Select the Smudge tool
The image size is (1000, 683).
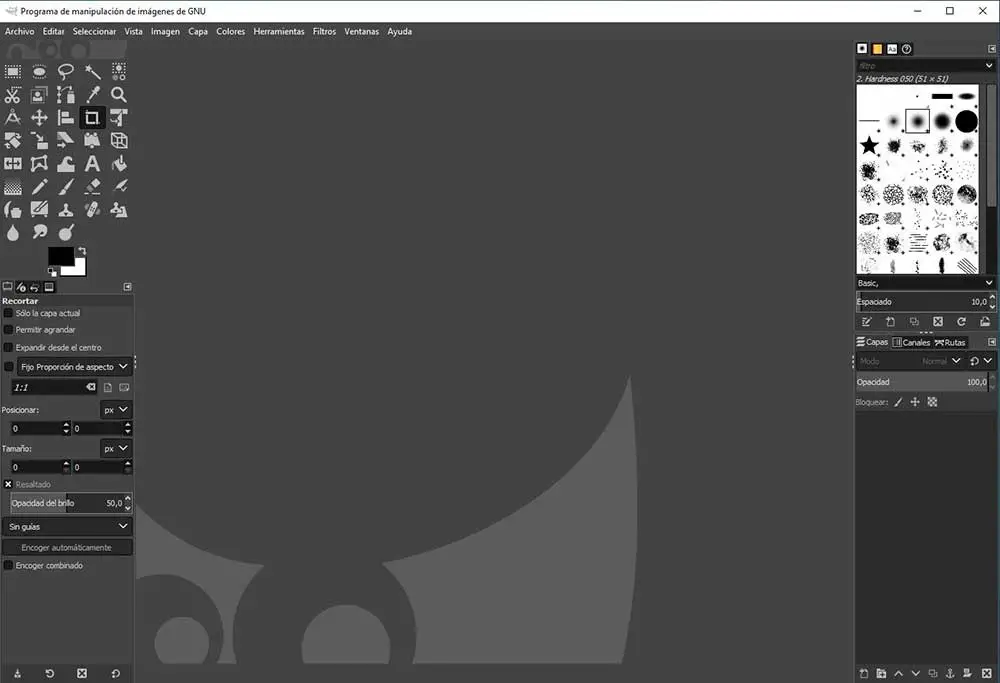(x=40, y=233)
